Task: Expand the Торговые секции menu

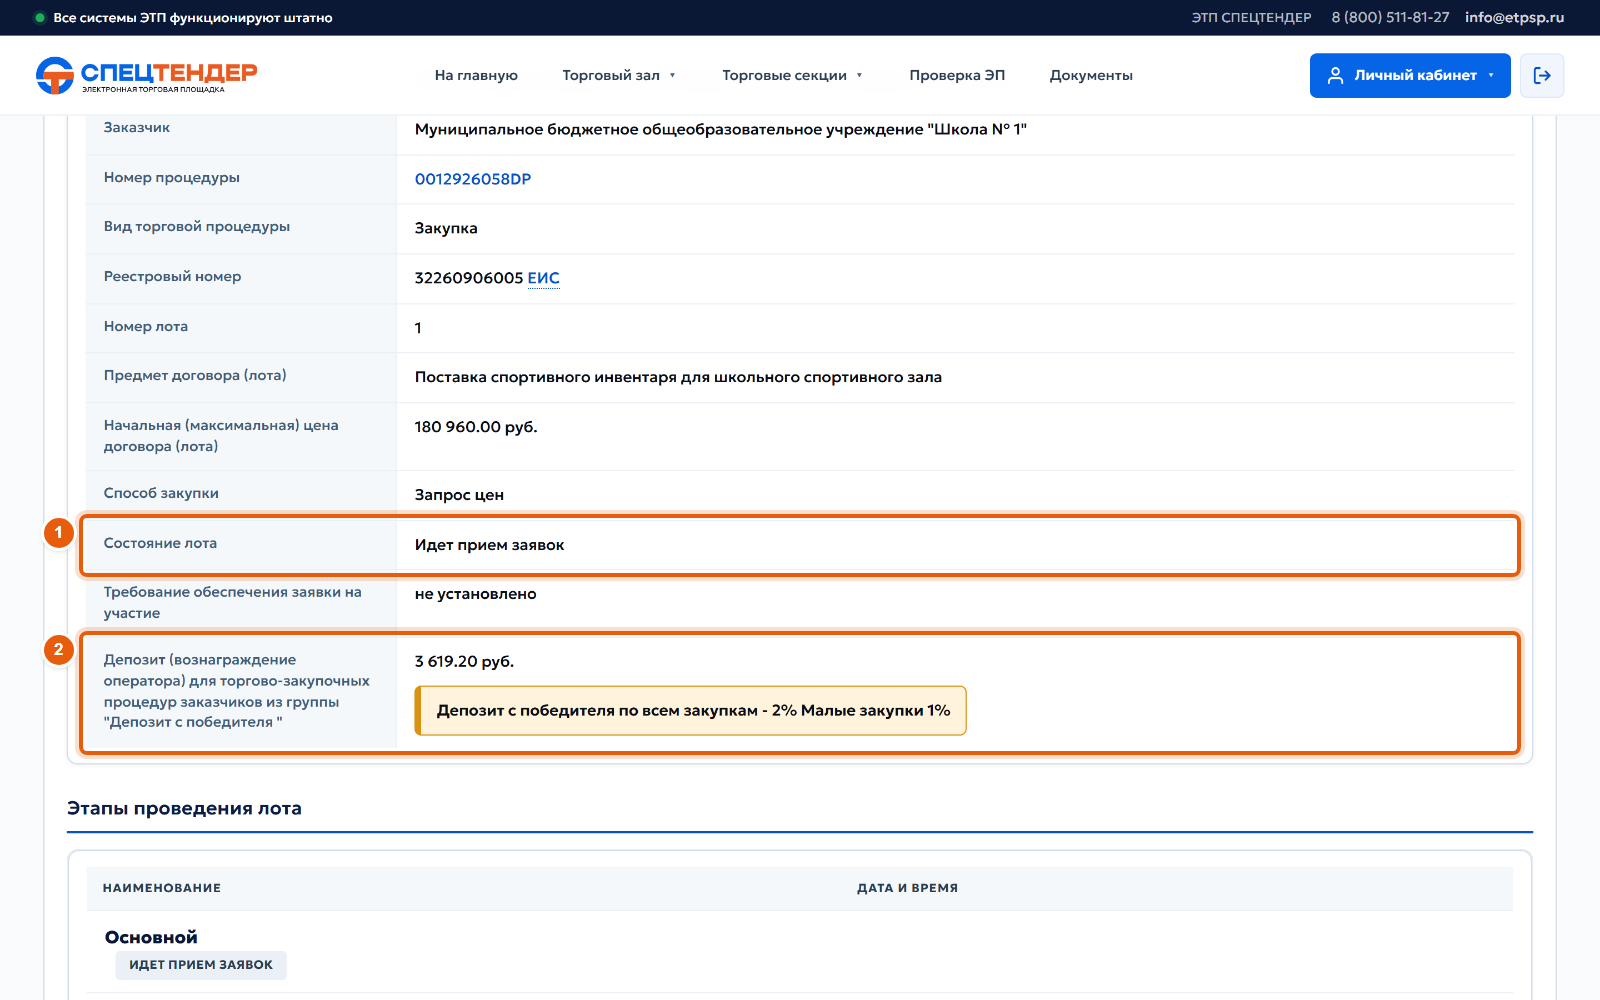Action: 792,75
